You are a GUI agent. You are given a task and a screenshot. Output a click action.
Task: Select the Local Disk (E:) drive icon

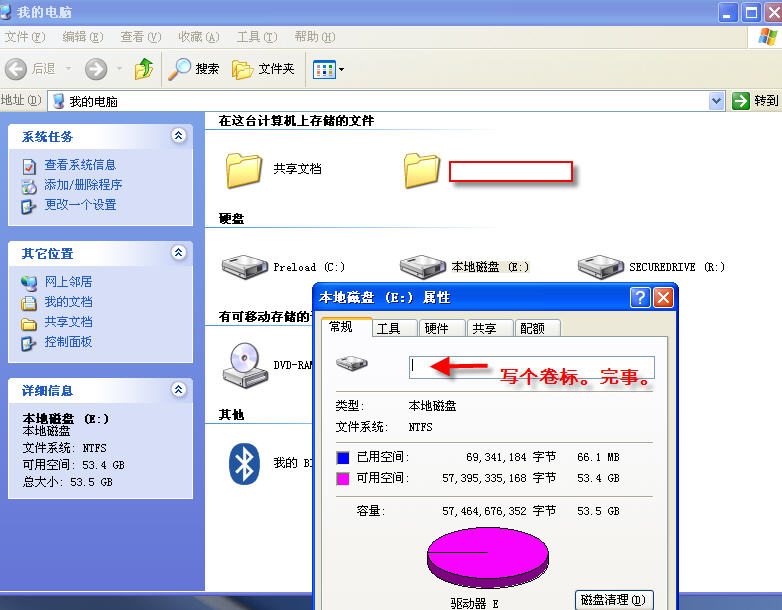422,266
